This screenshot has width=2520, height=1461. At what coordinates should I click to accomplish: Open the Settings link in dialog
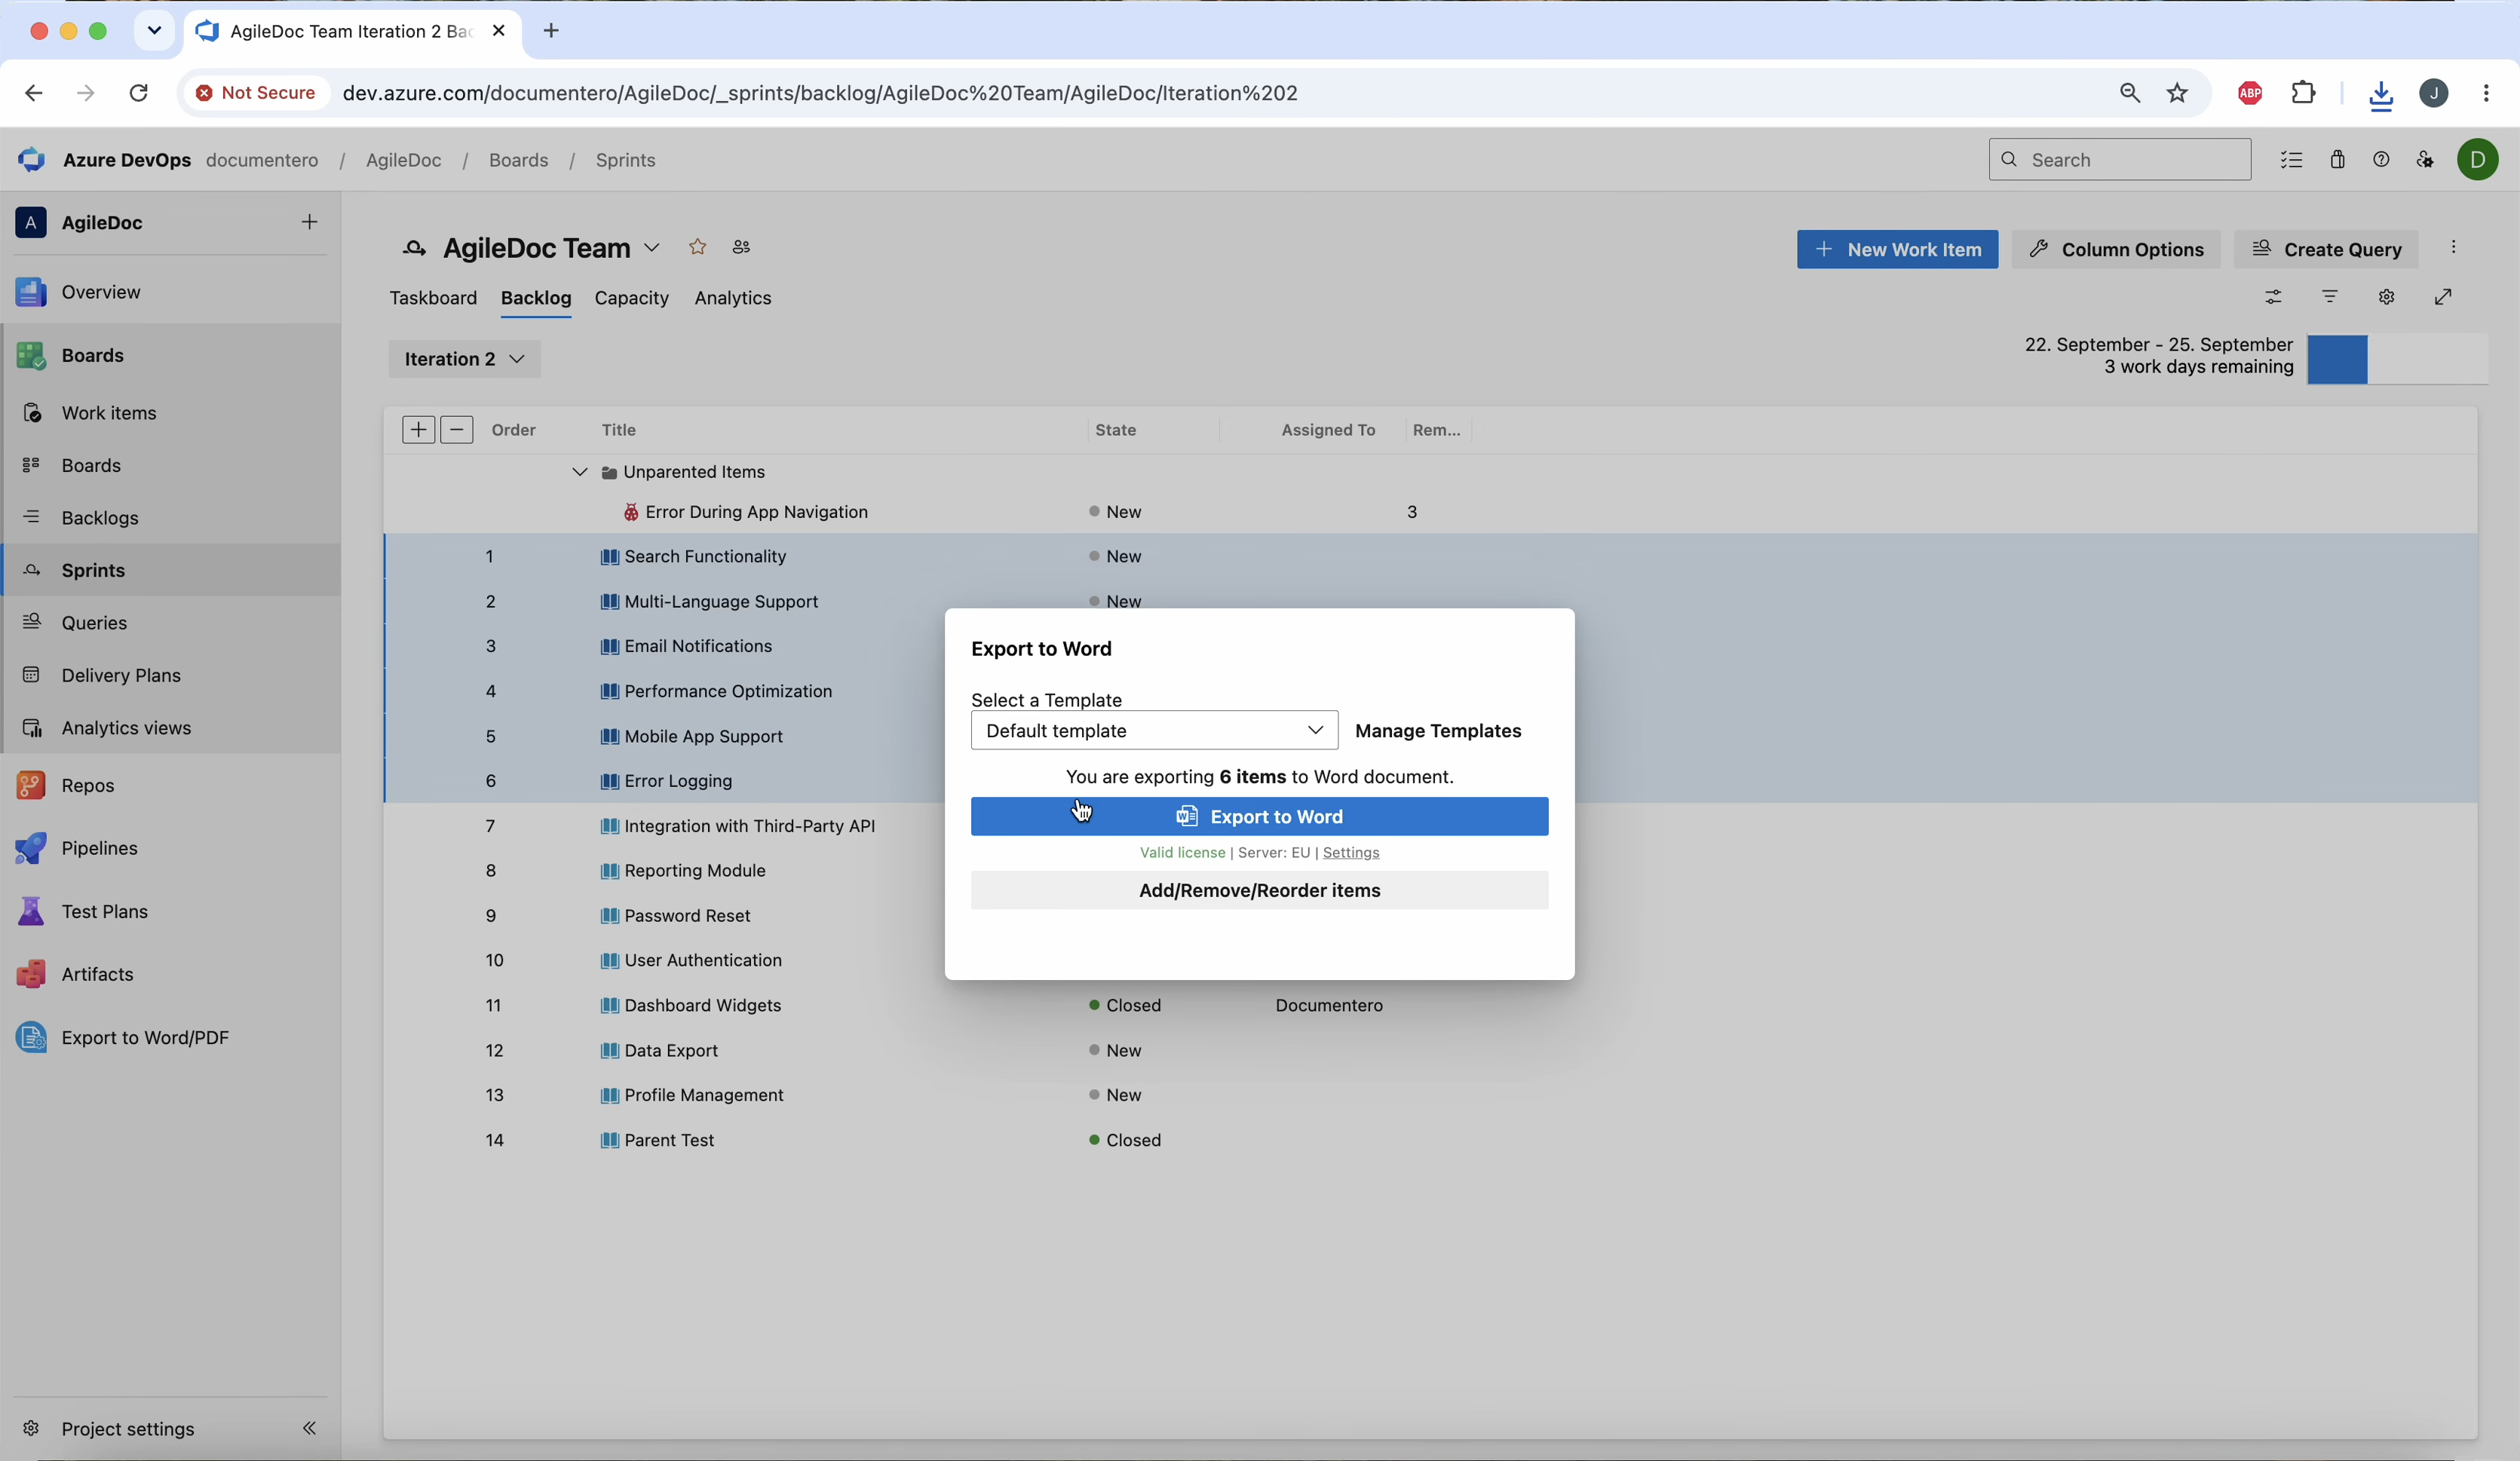1351,853
